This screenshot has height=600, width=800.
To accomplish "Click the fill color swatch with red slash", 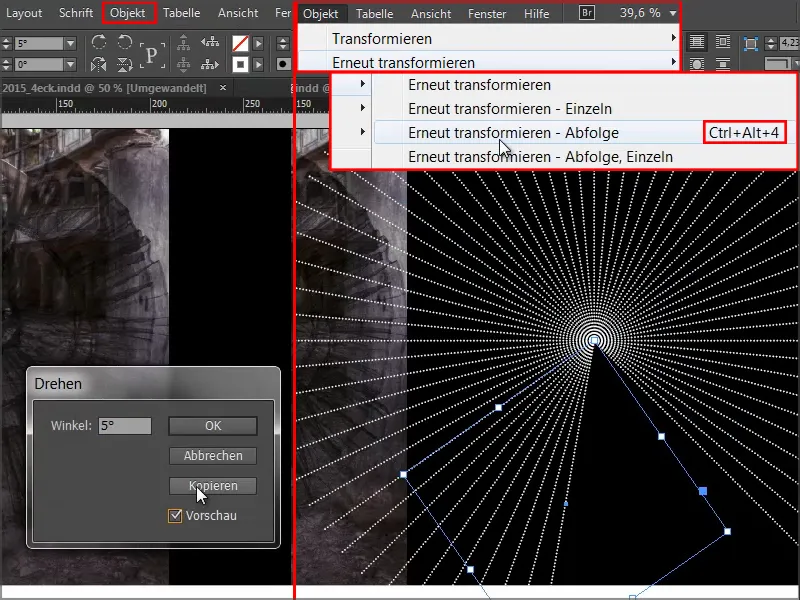I will [240, 43].
